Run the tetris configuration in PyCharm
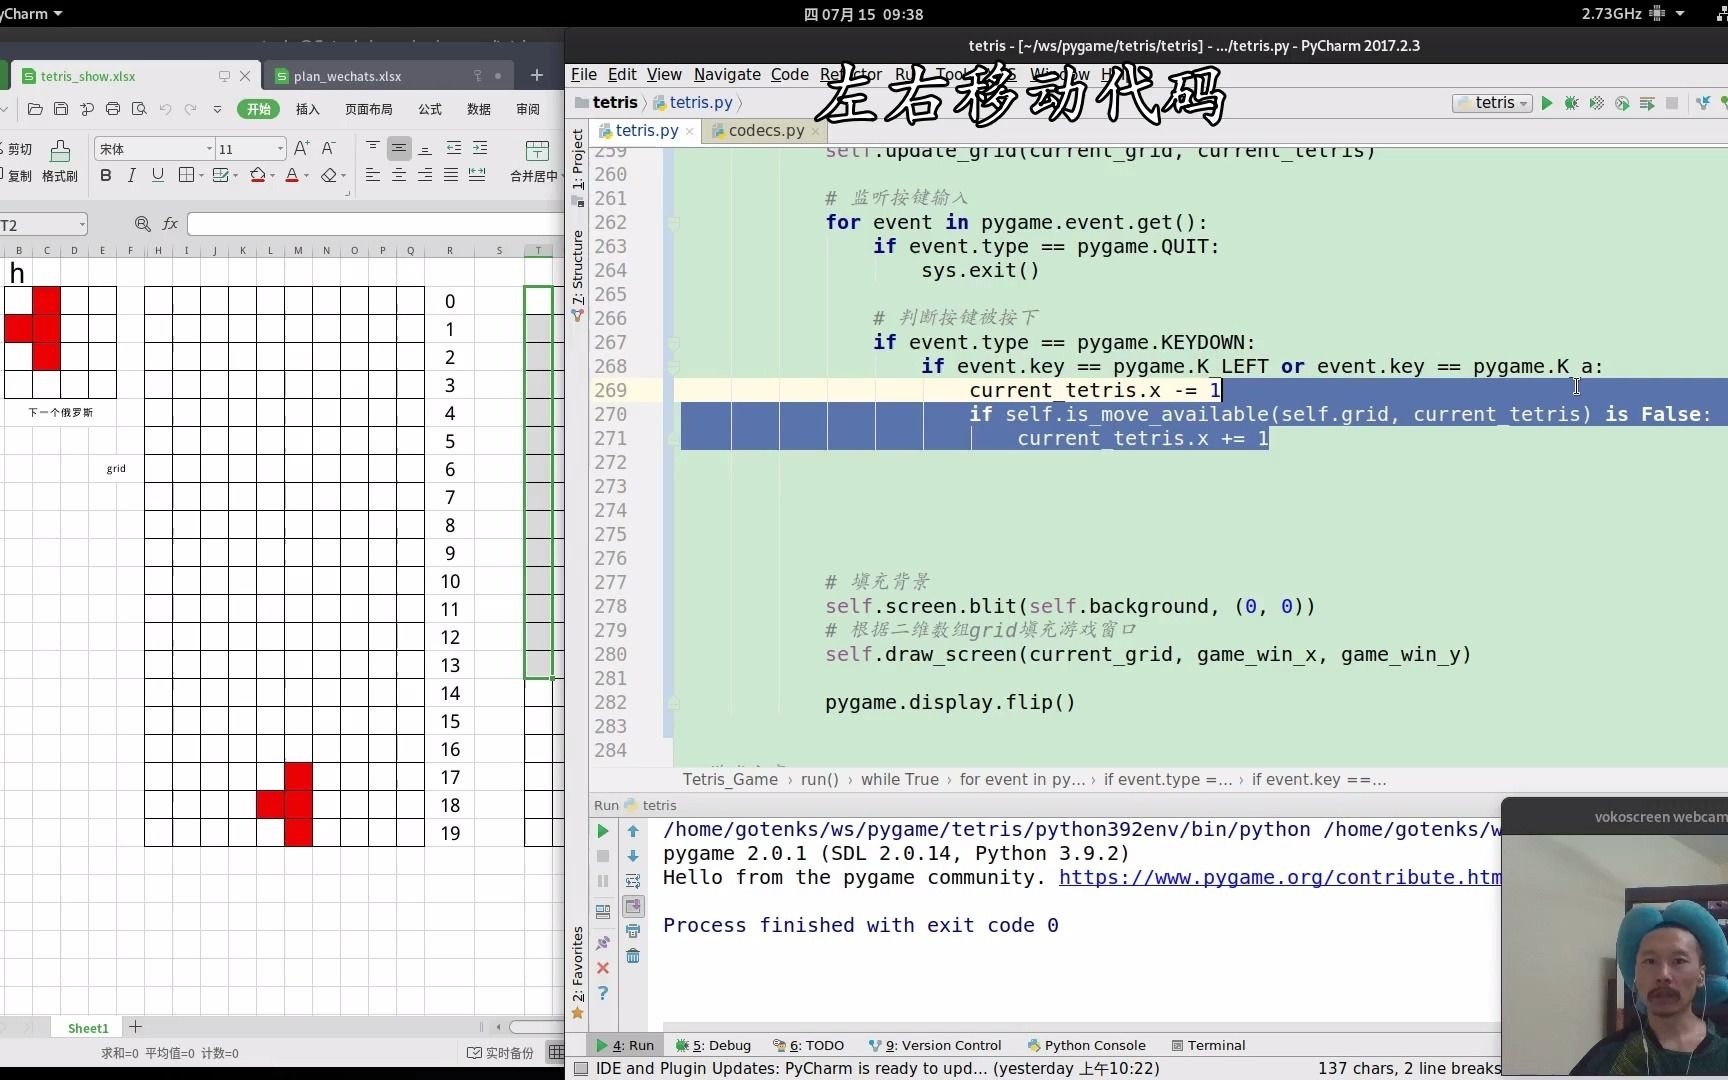1728x1080 pixels. [x=1547, y=103]
